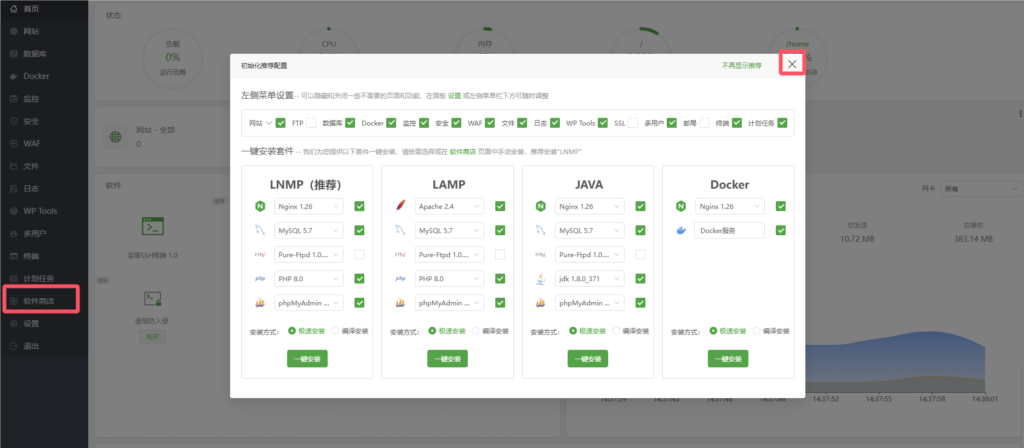Select 极速安装 radio in JAVA card
1024x448 pixels.
point(573,331)
